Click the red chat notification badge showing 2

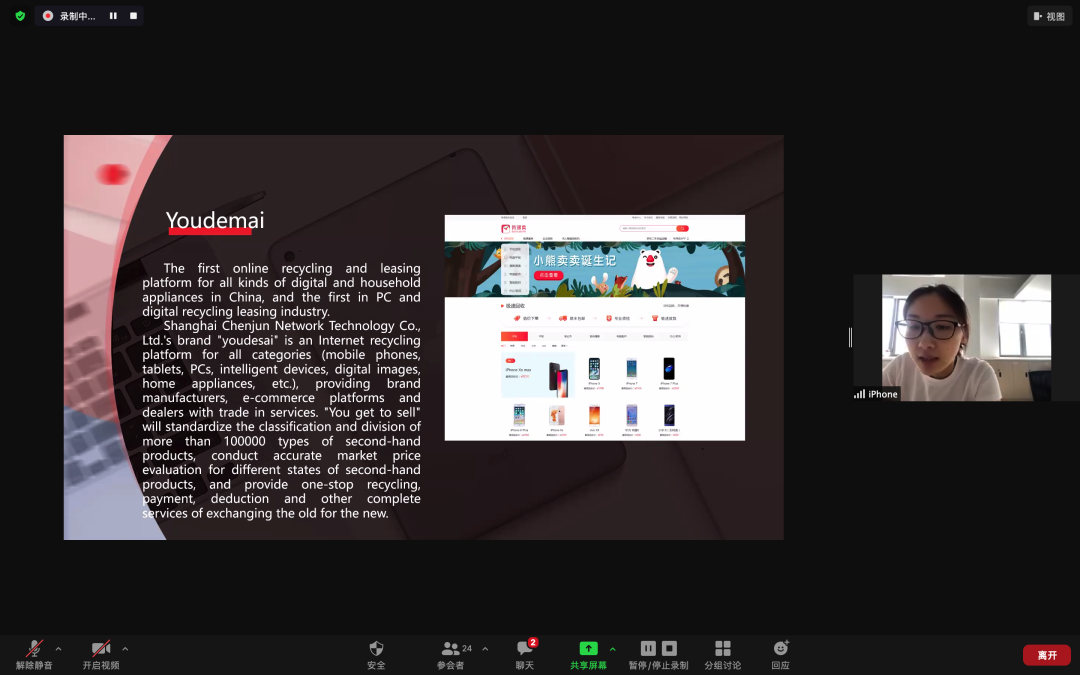(x=532, y=643)
